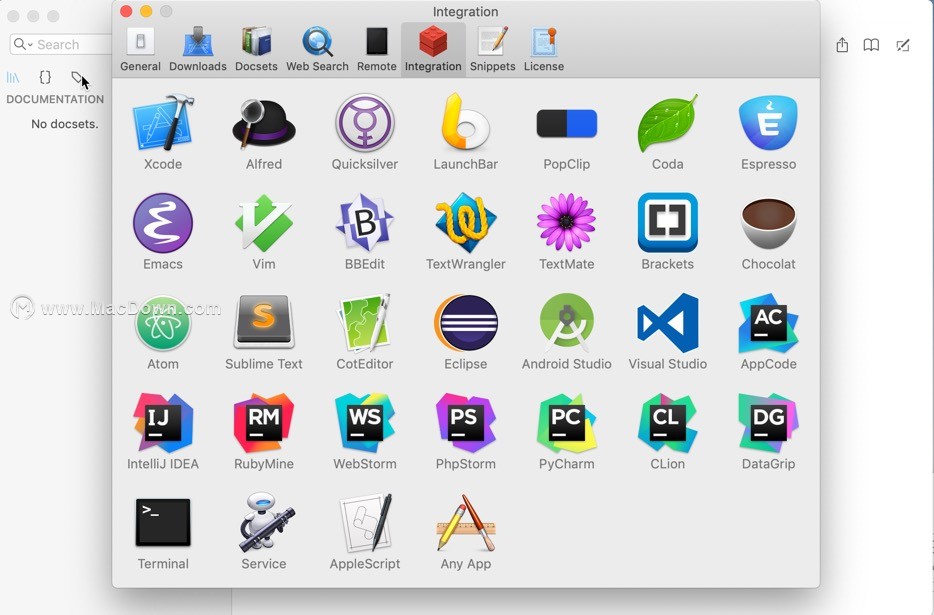Open LaunchBar integration settings
The width and height of the screenshot is (934, 615).
(x=466, y=122)
